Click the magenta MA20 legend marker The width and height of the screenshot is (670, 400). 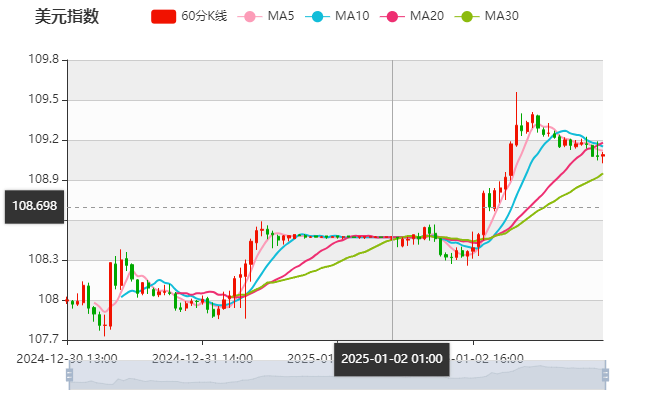pos(391,17)
